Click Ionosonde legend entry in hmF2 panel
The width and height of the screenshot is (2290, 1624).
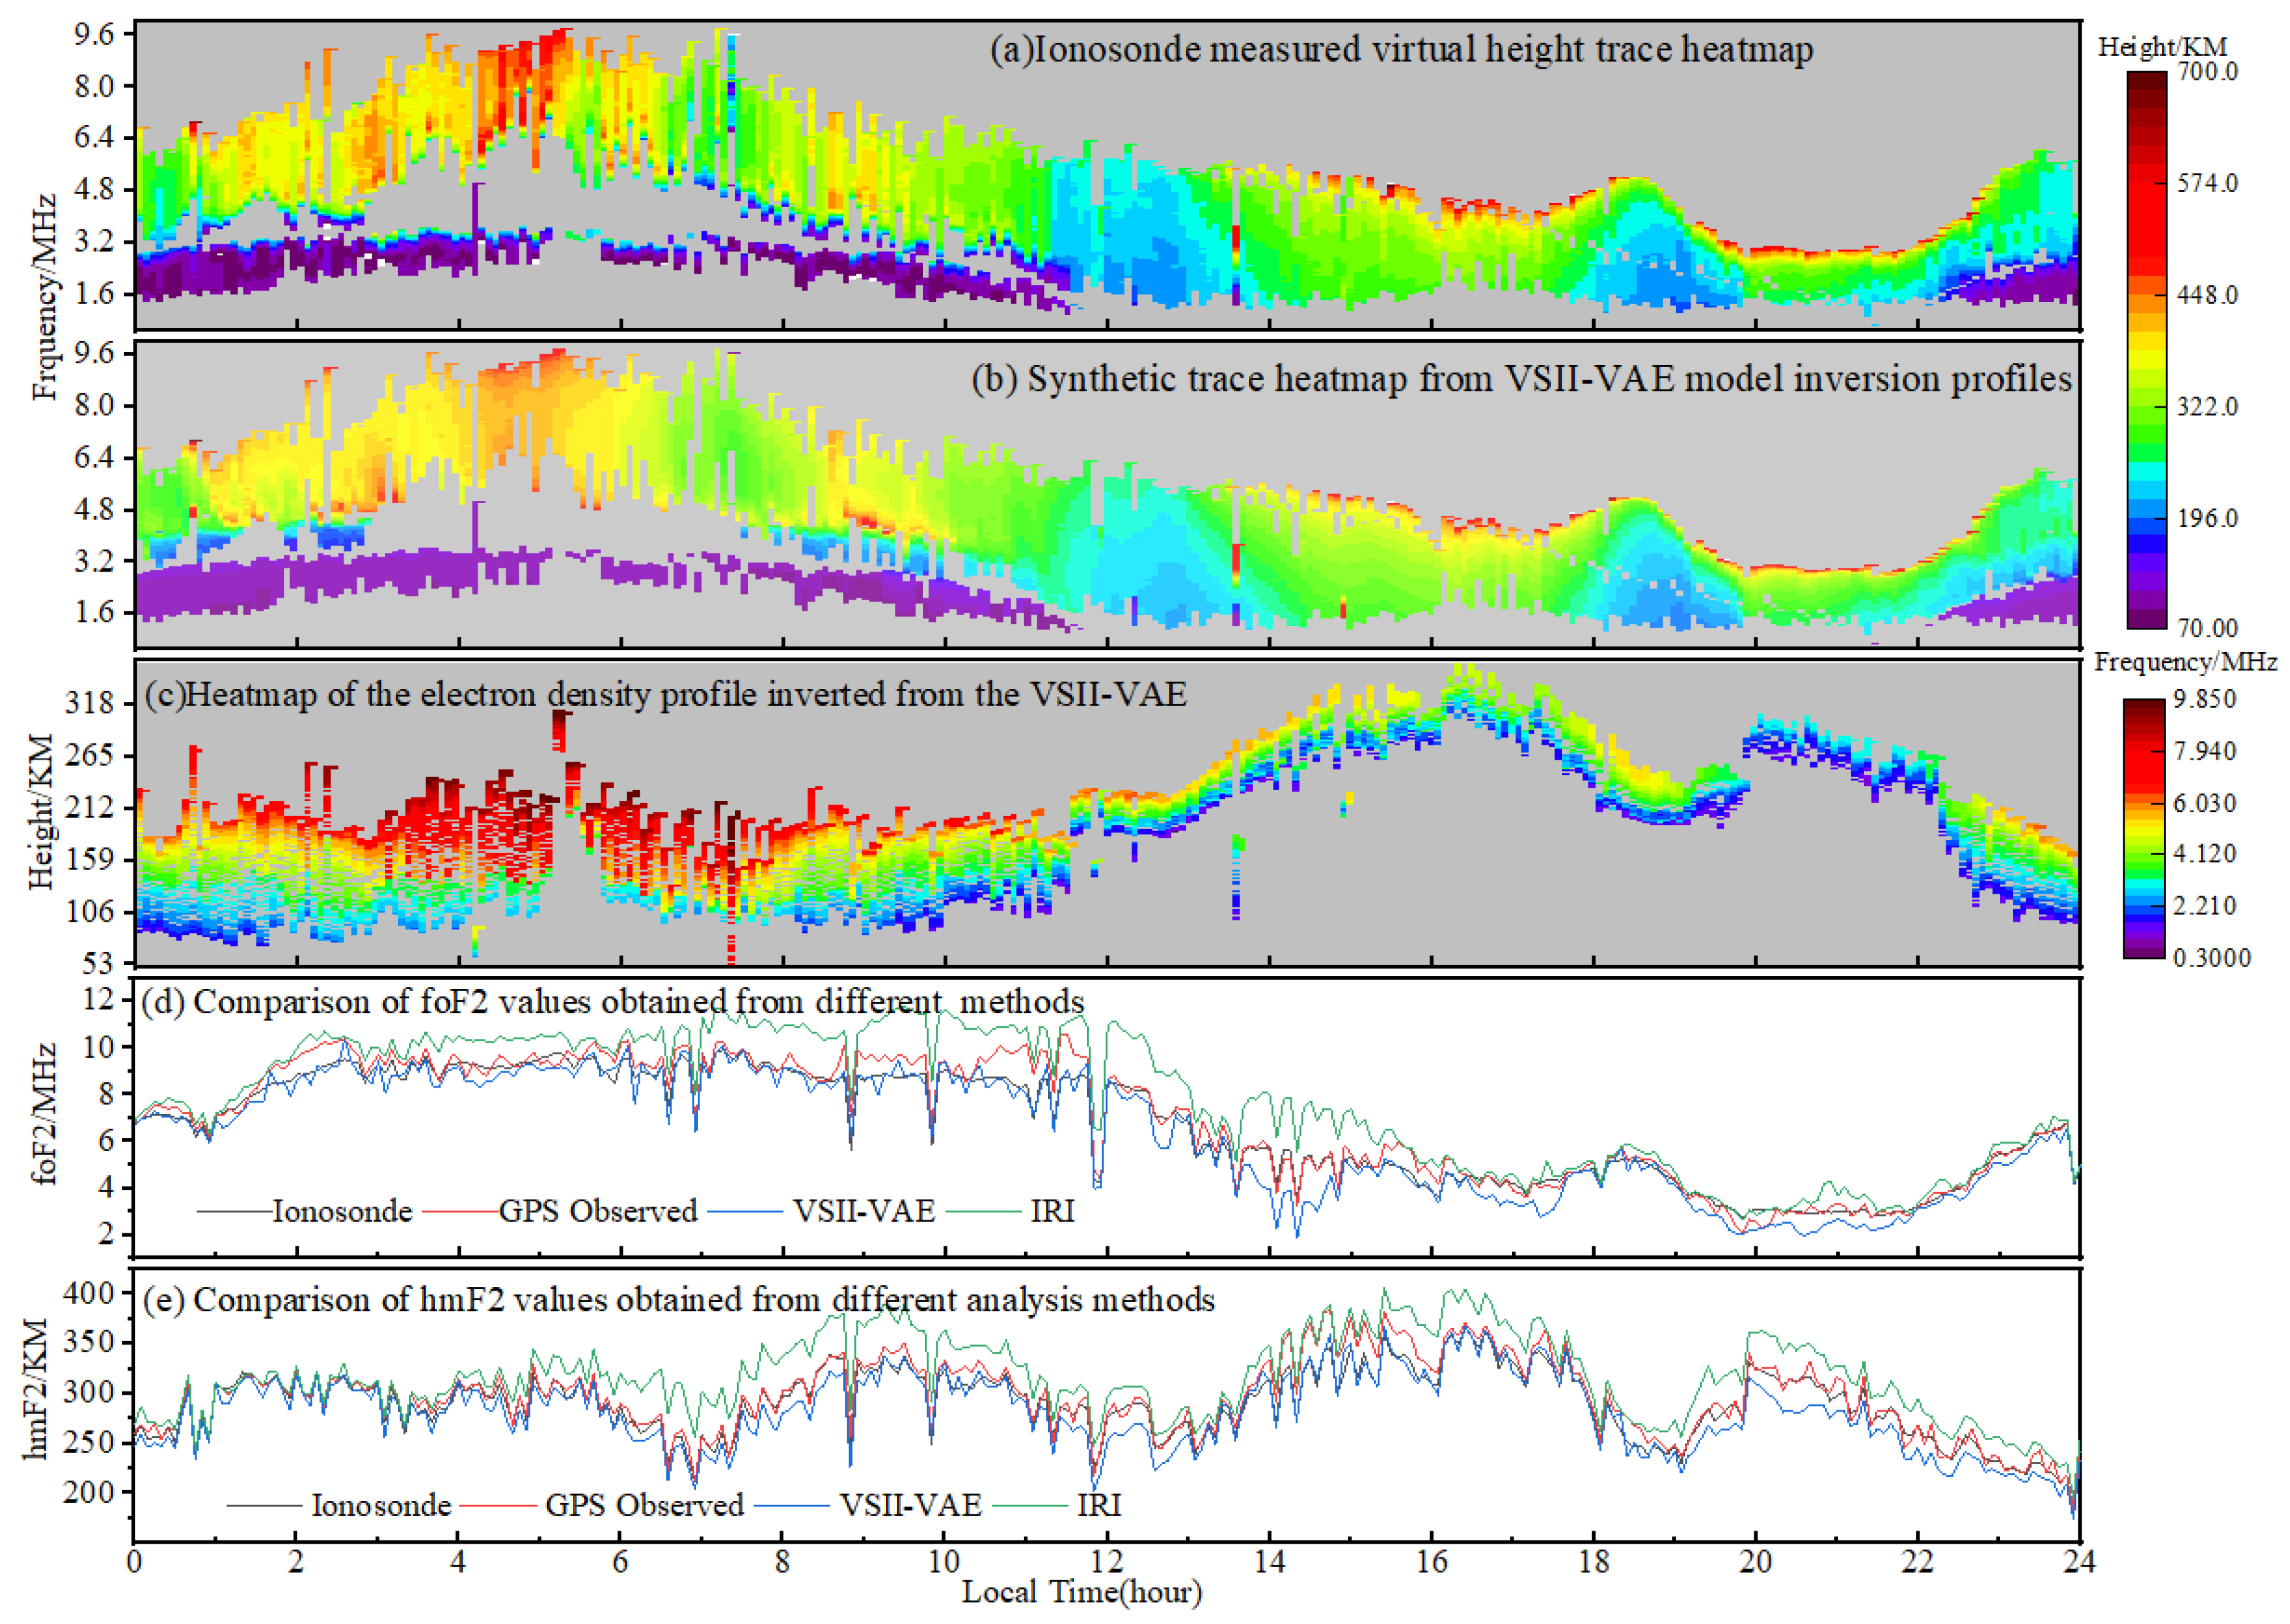[381, 1506]
